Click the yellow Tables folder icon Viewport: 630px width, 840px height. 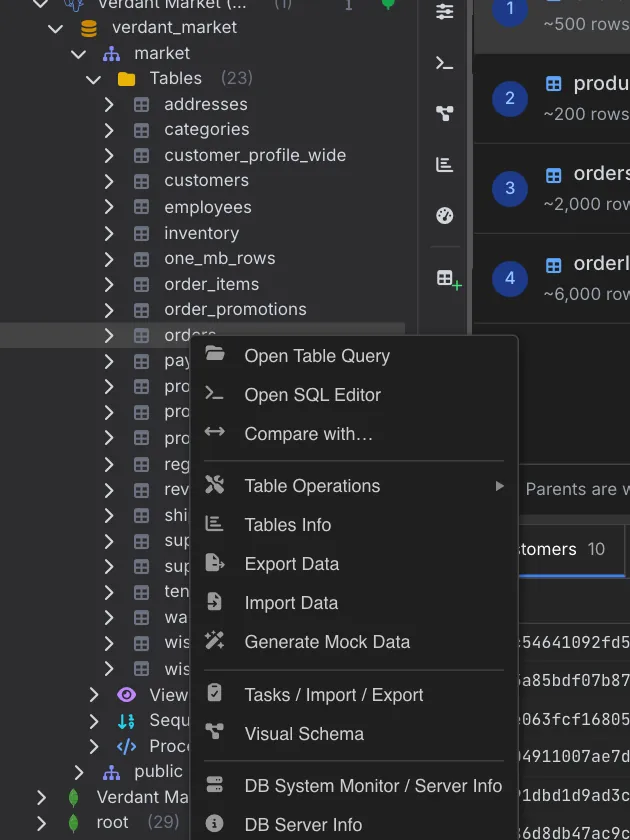coord(126,79)
